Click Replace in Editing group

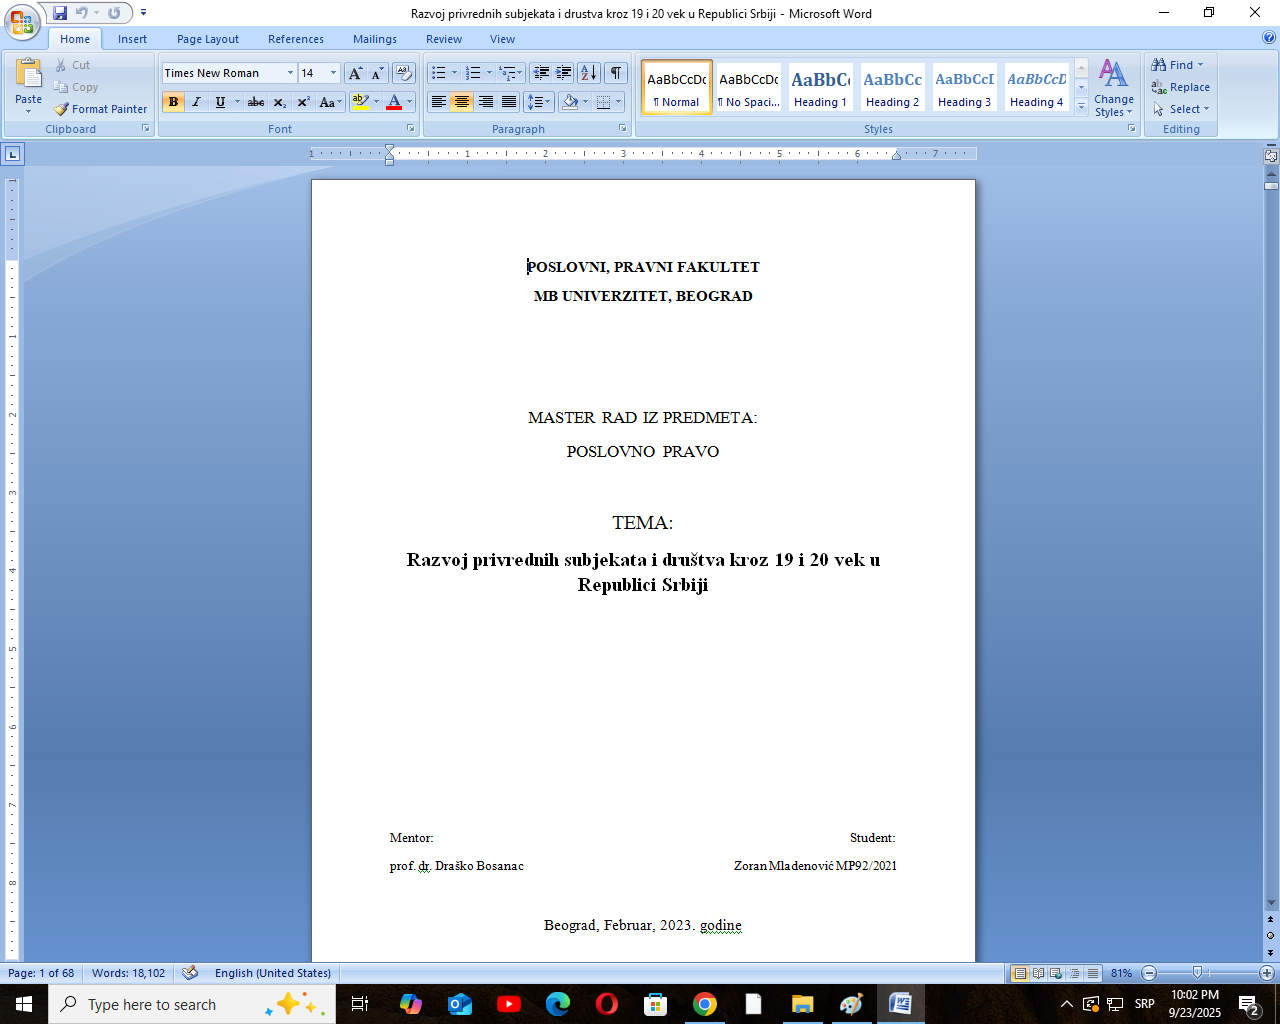[1181, 87]
